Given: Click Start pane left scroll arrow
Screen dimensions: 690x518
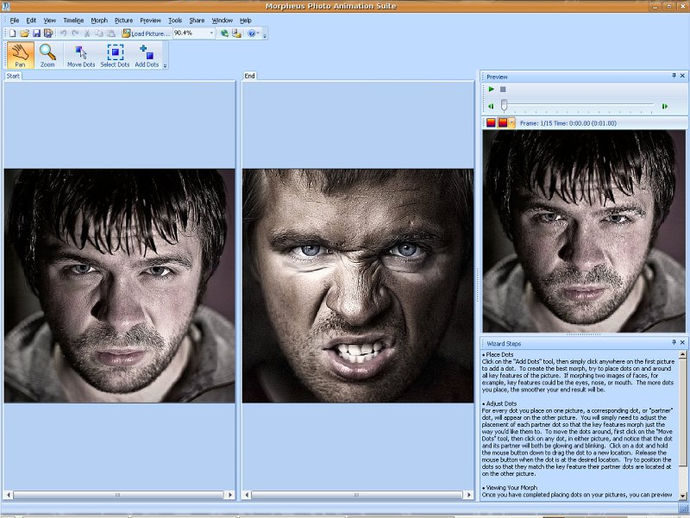Looking at the screenshot, I should [x=8, y=495].
